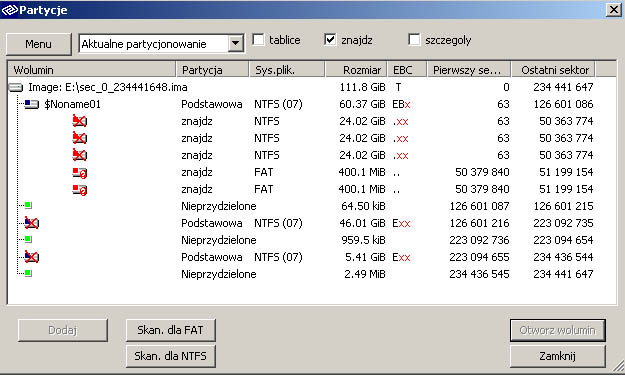Click Podstawowa in the 46.01 GiB row
The height and width of the screenshot is (378, 625).
pyautogui.click(x=212, y=223)
